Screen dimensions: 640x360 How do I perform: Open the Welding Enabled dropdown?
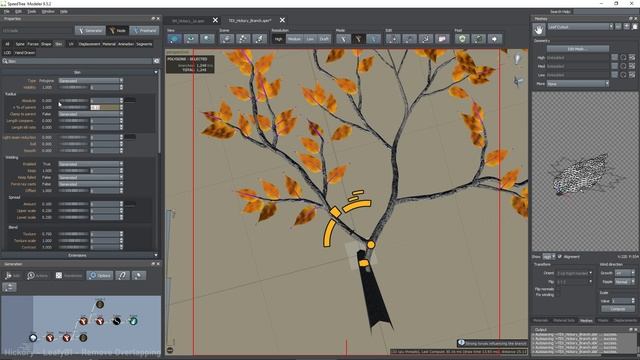click(x=90, y=164)
